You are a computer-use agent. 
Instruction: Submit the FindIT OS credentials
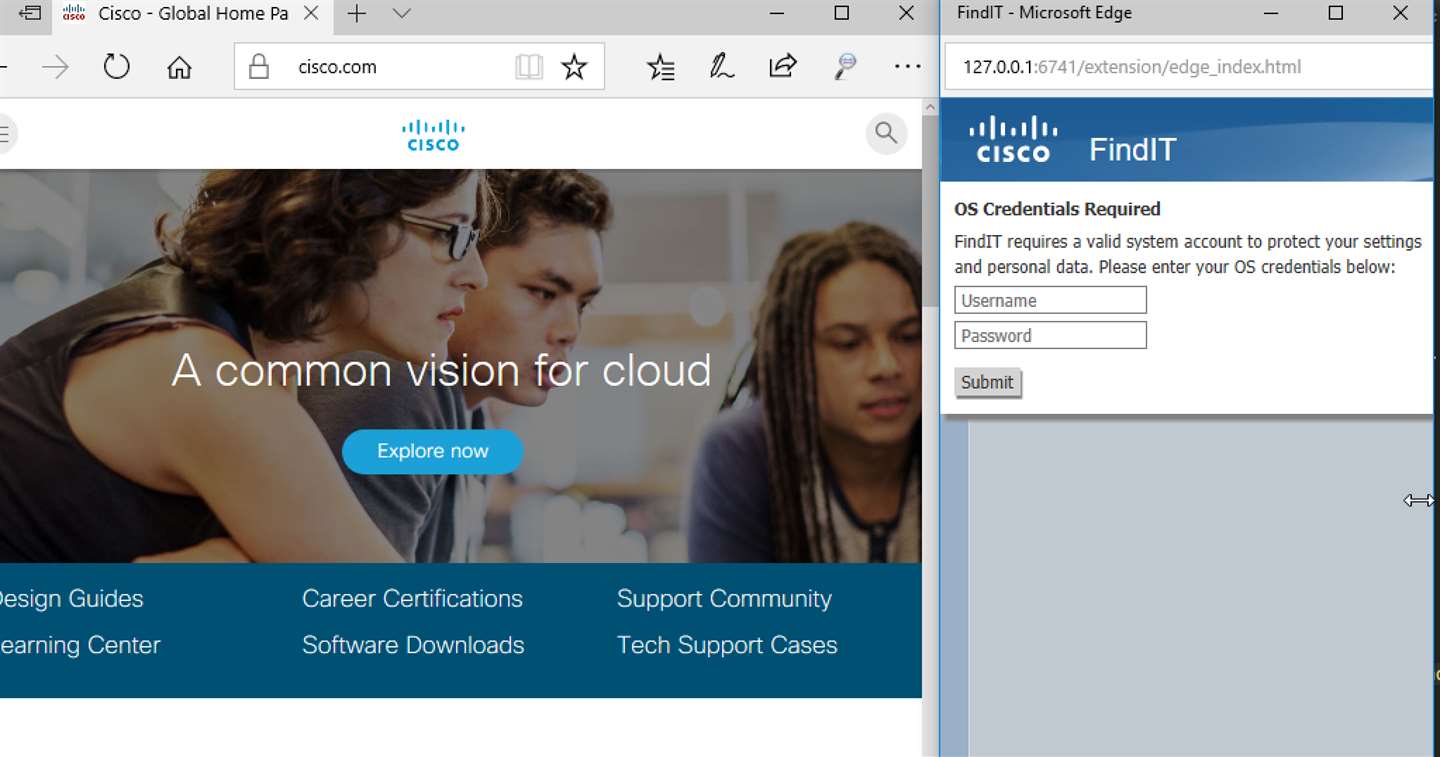987,382
